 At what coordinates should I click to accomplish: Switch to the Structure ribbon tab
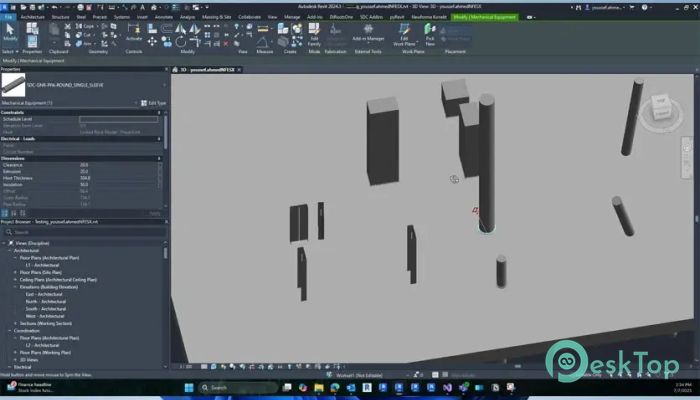[x=60, y=17]
